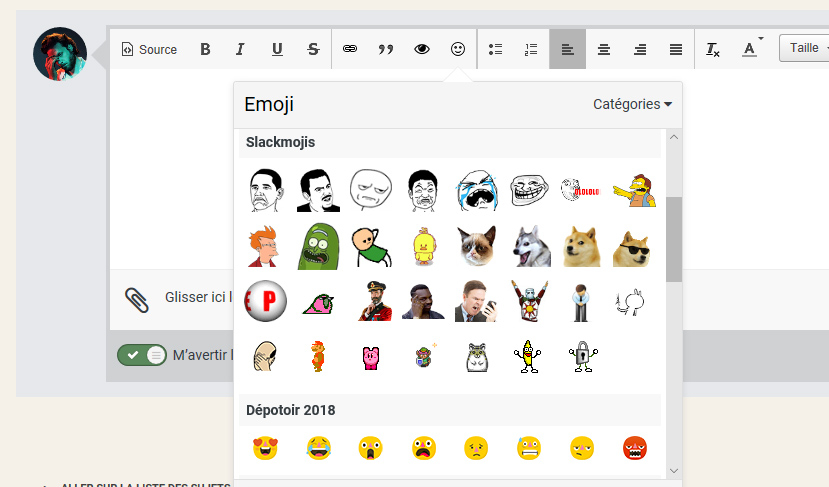The height and width of the screenshot is (487, 829).
Task: Insert the crying blue tears rage face
Action: pos(477,190)
